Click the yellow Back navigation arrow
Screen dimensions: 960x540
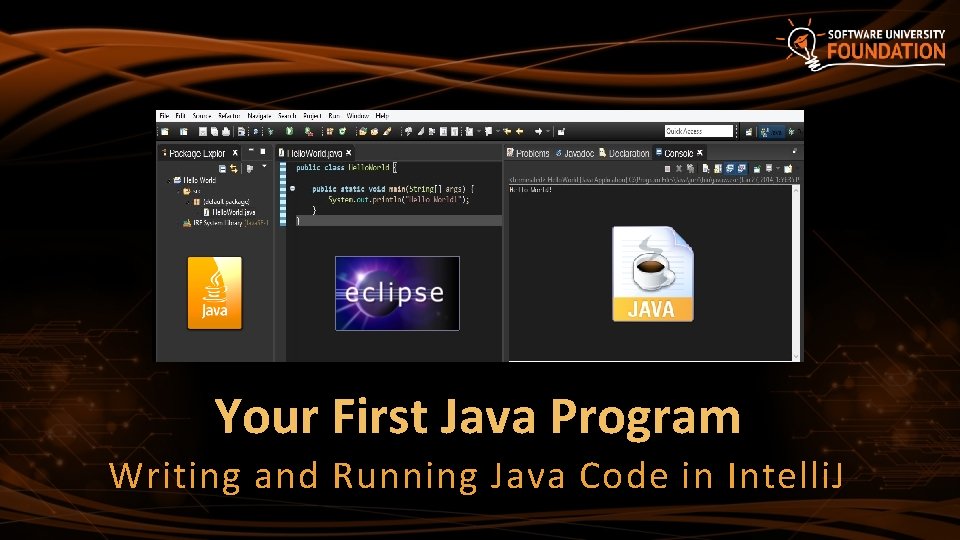(519, 131)
